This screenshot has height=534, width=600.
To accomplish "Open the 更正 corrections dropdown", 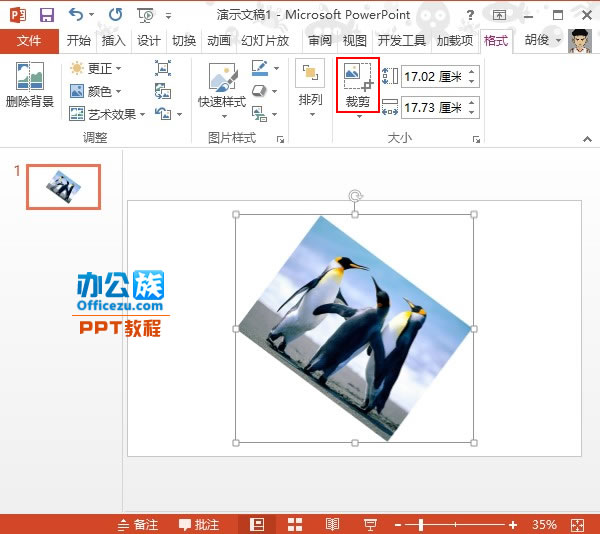I will click(x=96, y=68).
